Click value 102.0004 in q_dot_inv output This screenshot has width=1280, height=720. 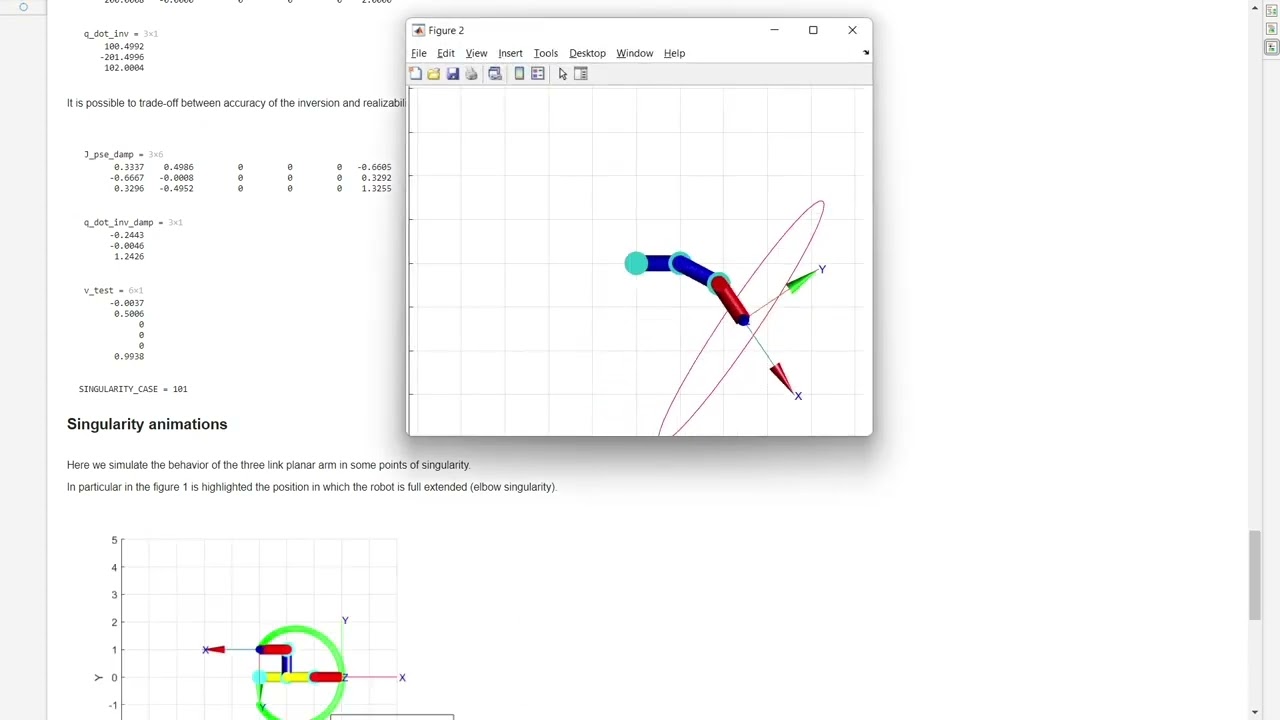click(124, 68)
